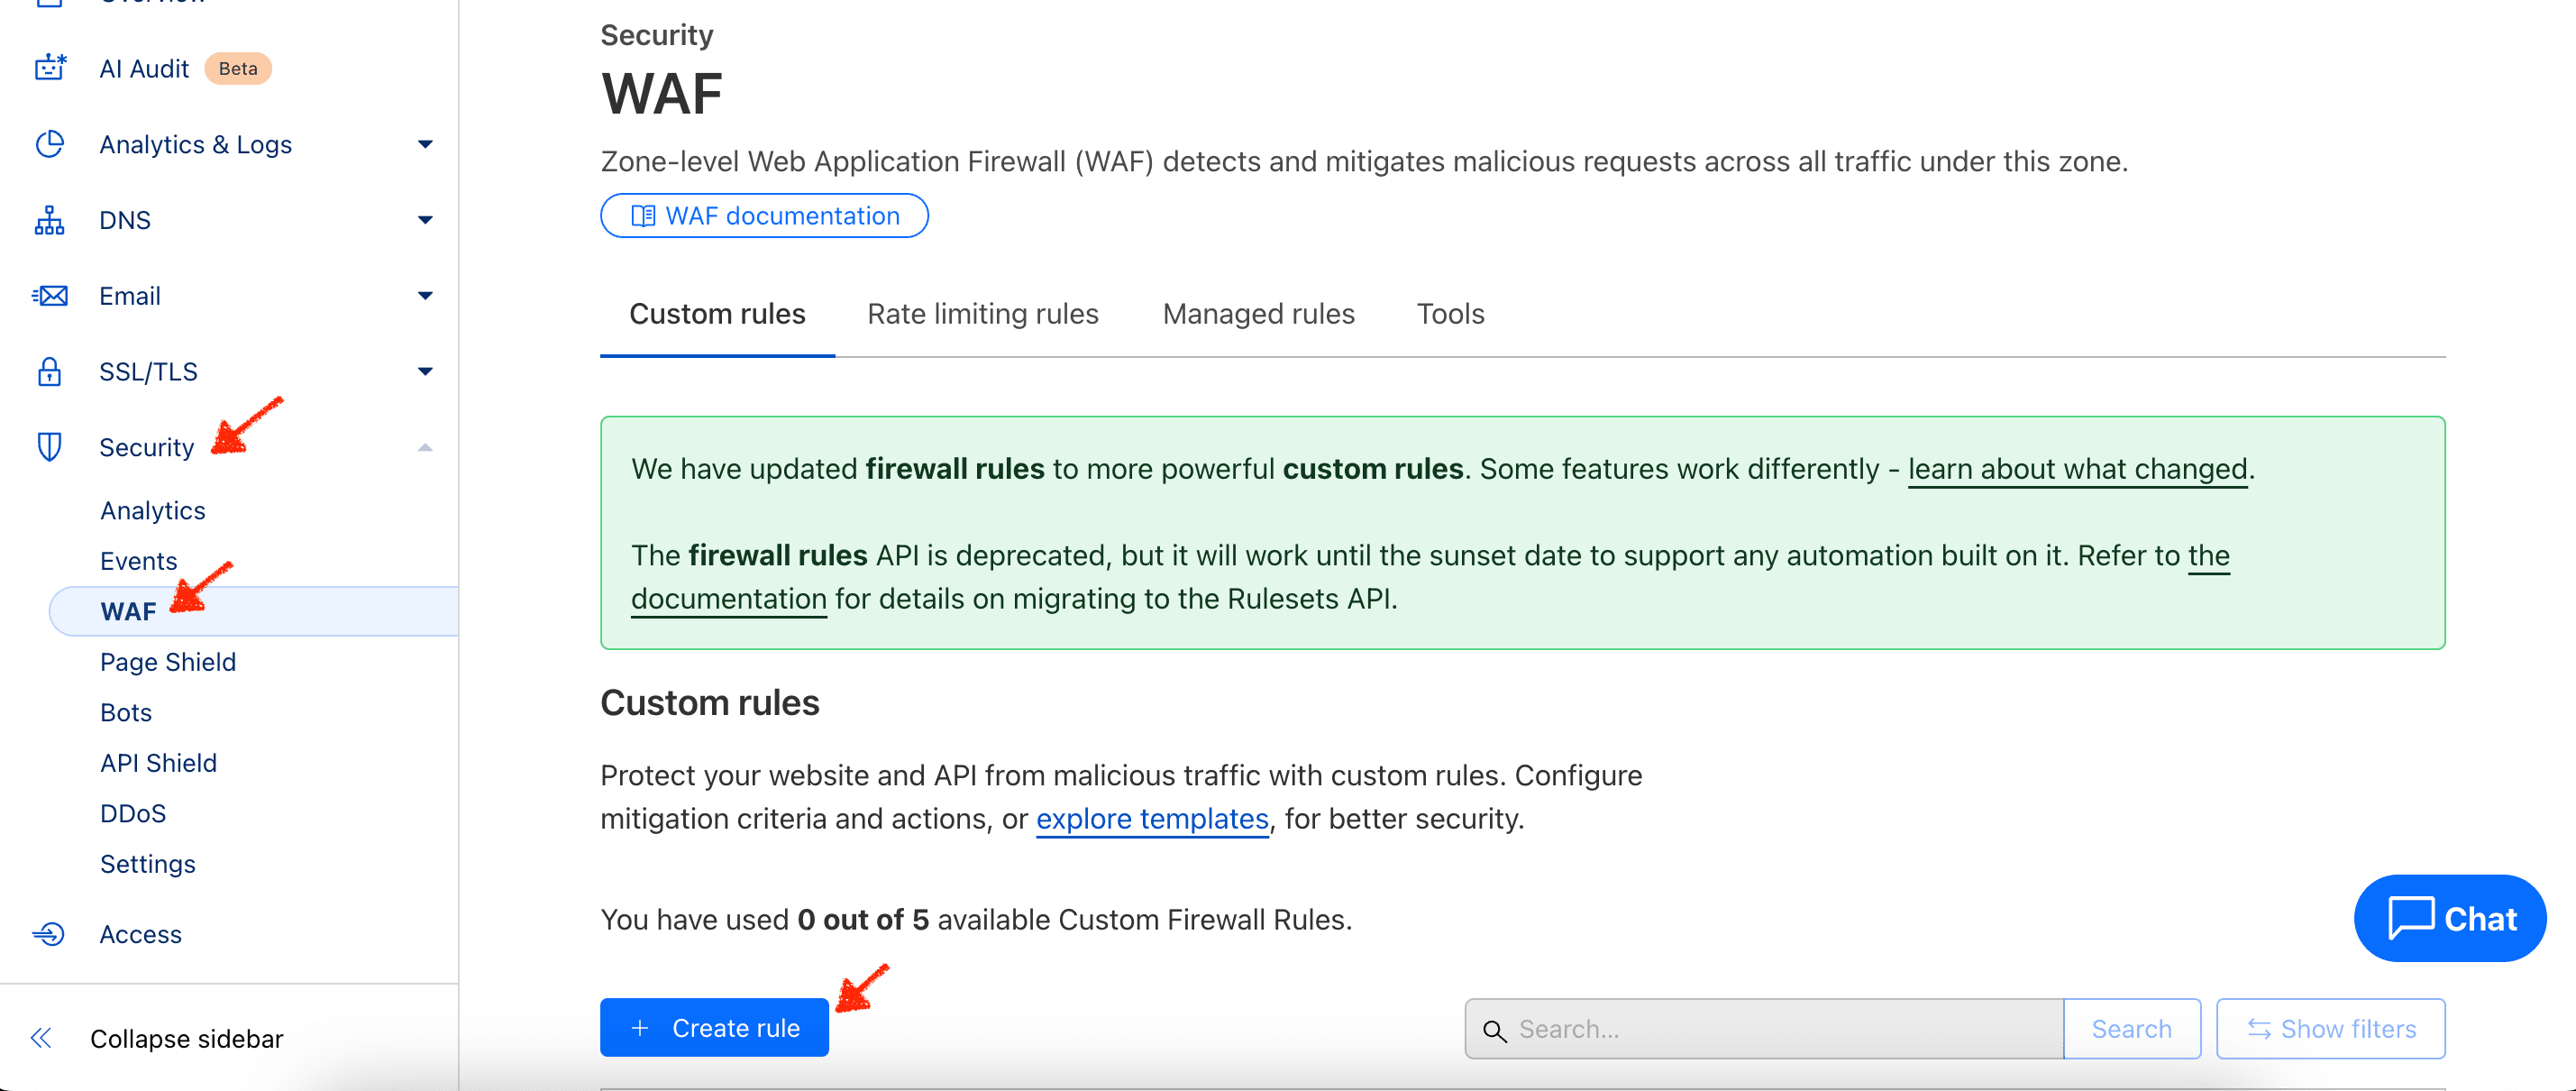Open DDoS in sidebar

pos(133,813)
